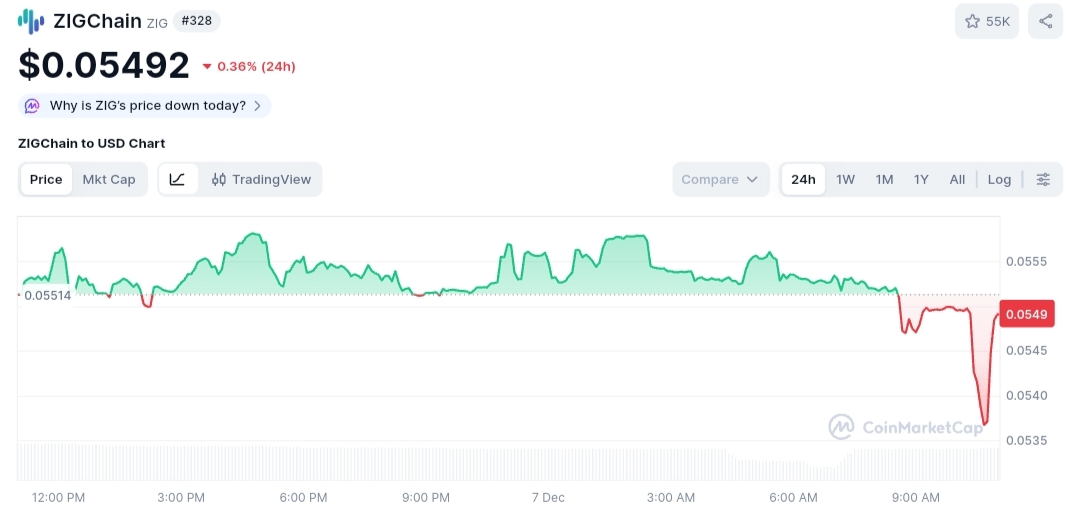Viewport: 1080px width, 508px height.
Task: Click the chevron after price question
Action: tap(258, 106)
